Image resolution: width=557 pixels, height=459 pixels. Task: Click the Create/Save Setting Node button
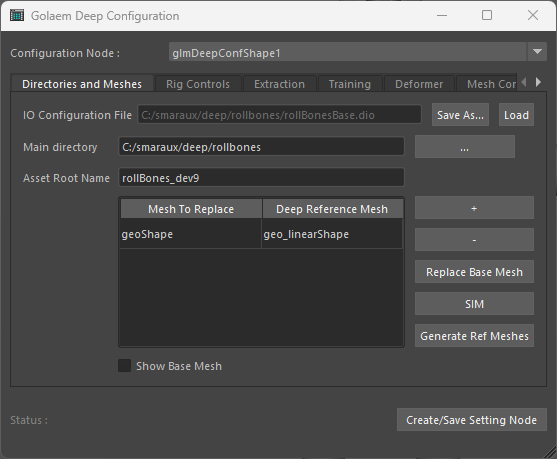471,420
